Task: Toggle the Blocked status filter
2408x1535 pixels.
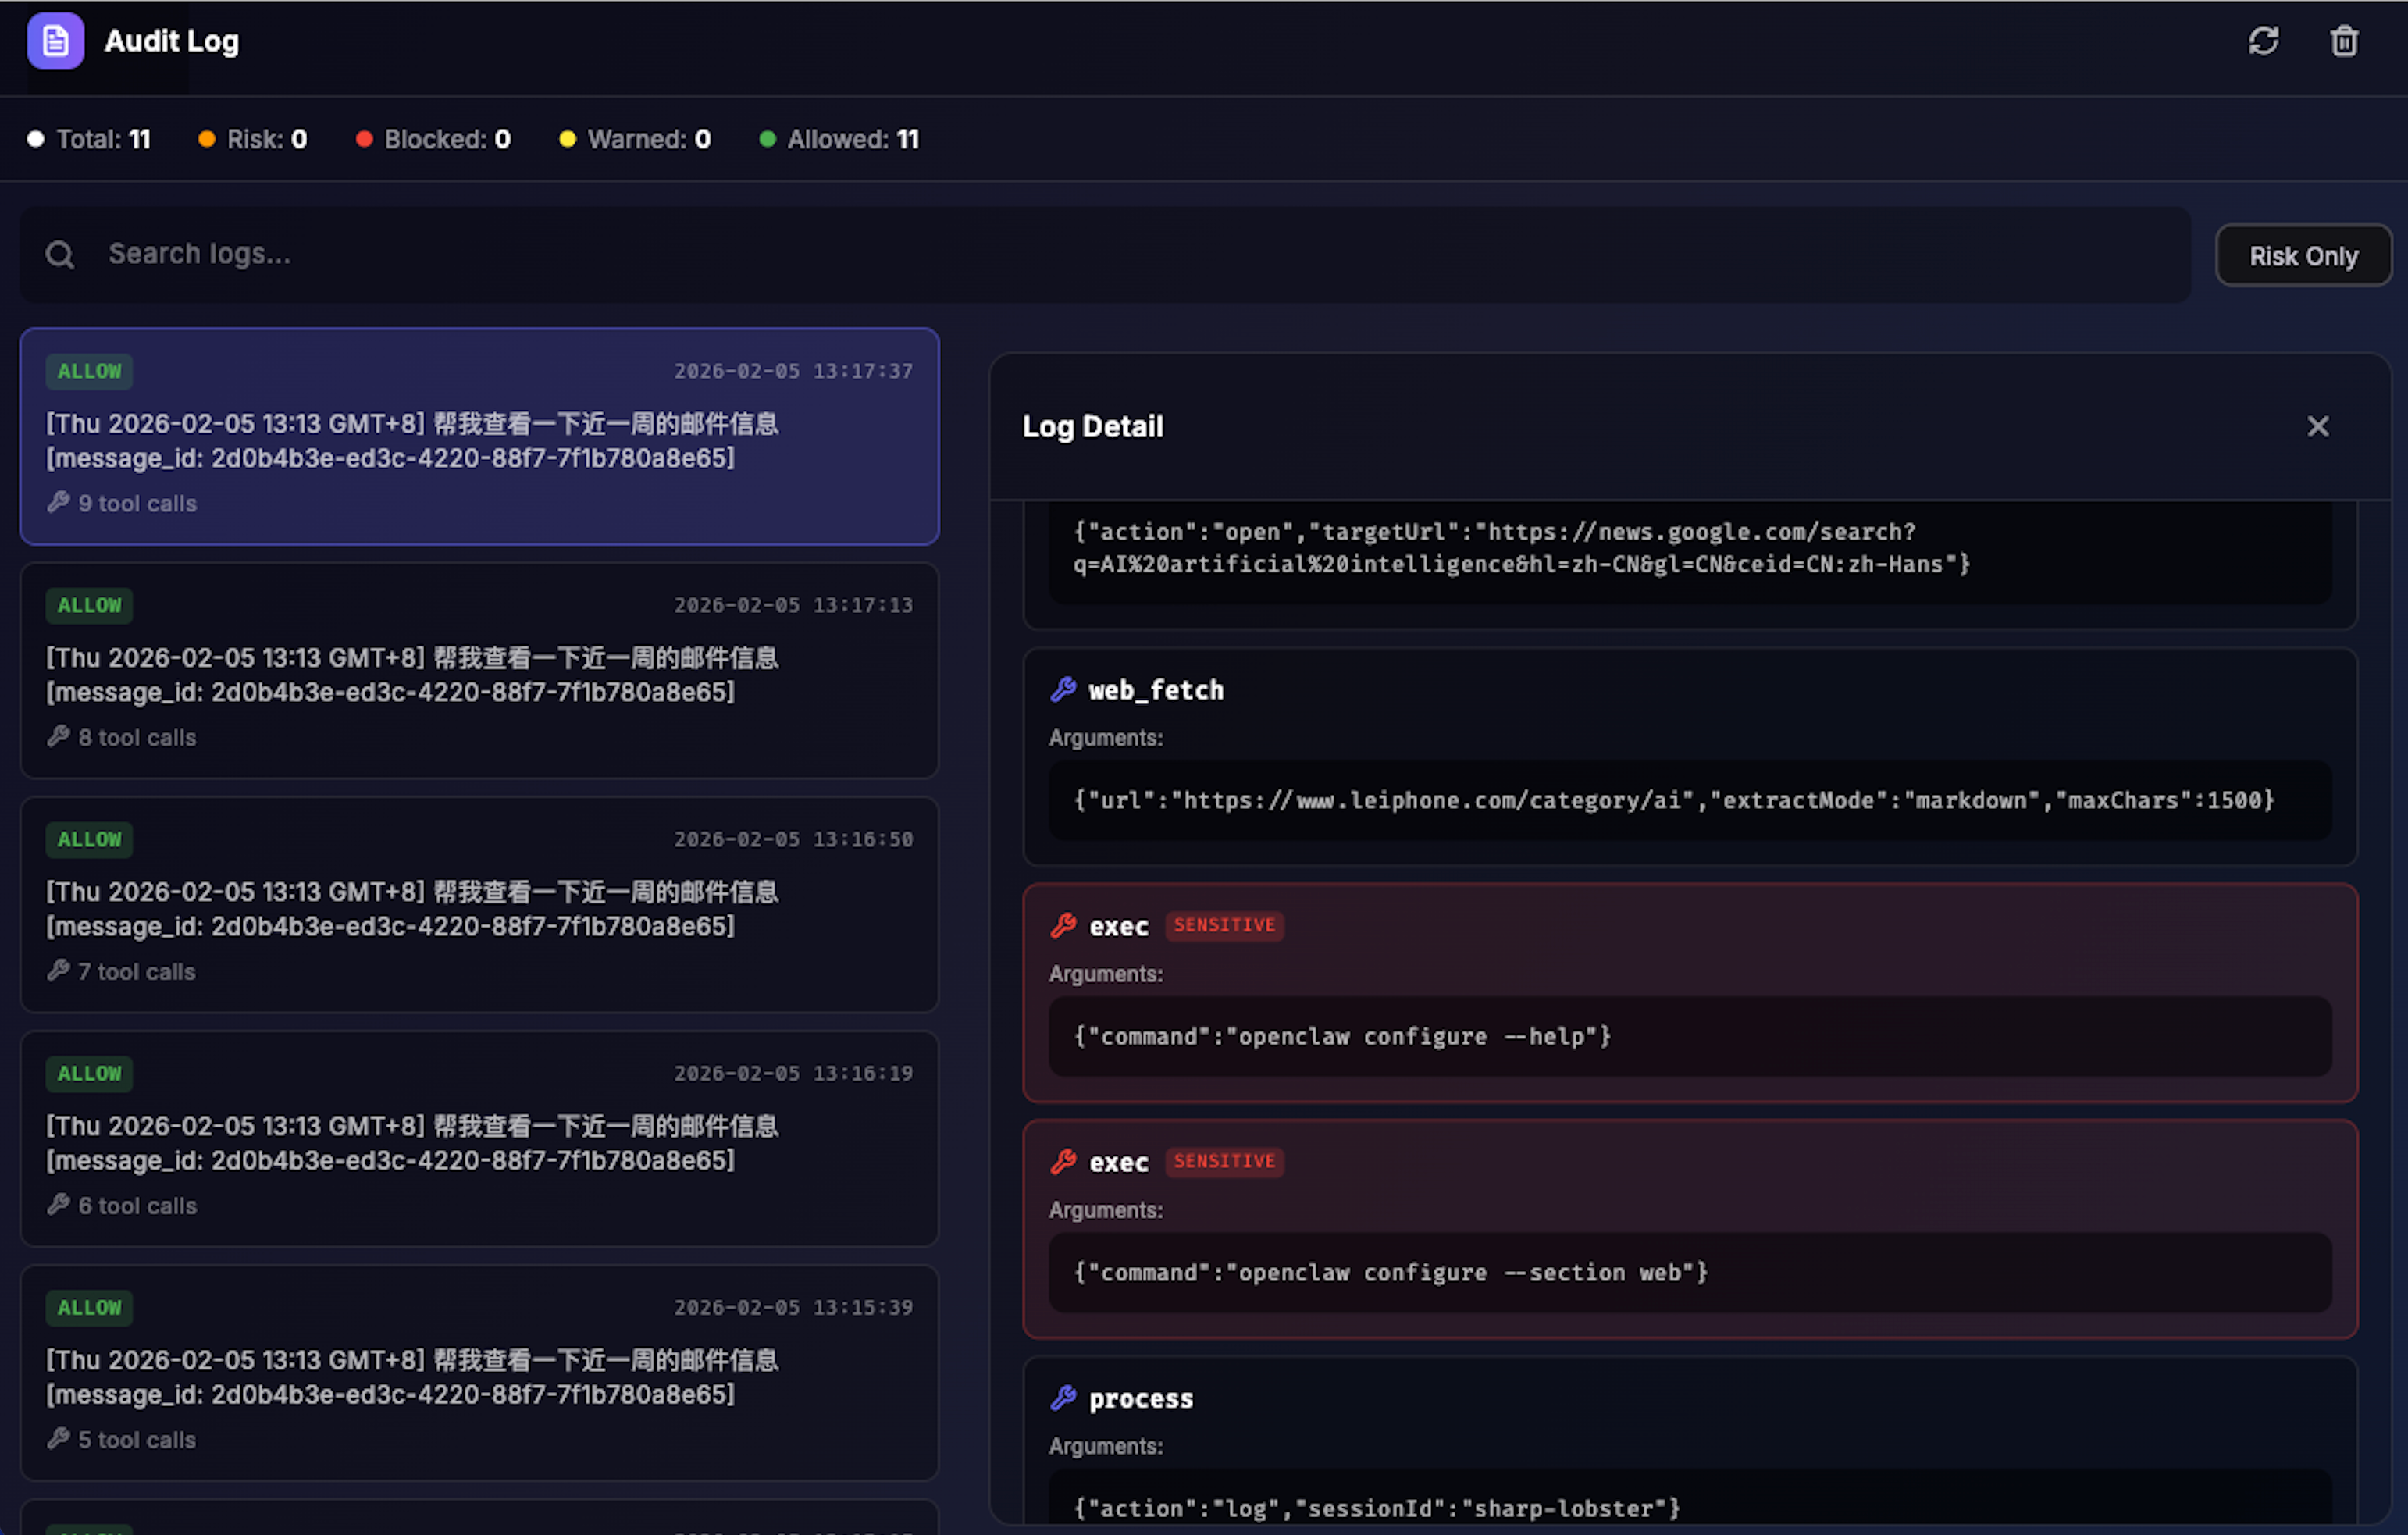Action: click(431, 139)
